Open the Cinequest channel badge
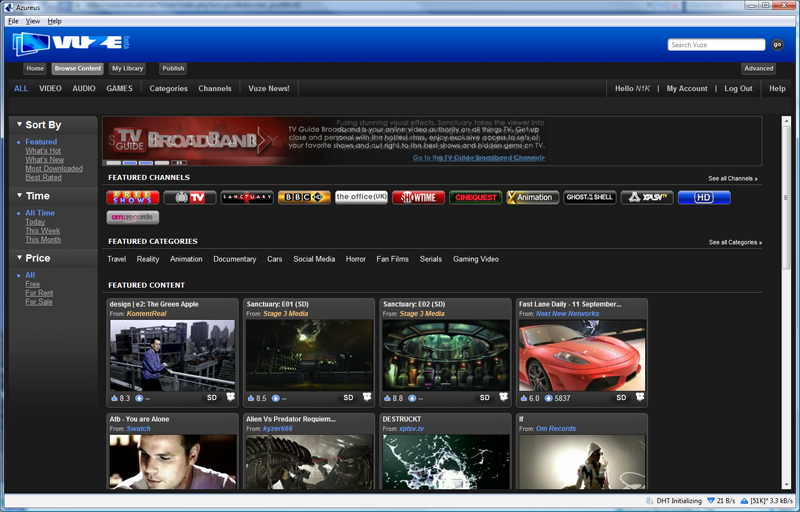800x512 pixels. point(476,197)
